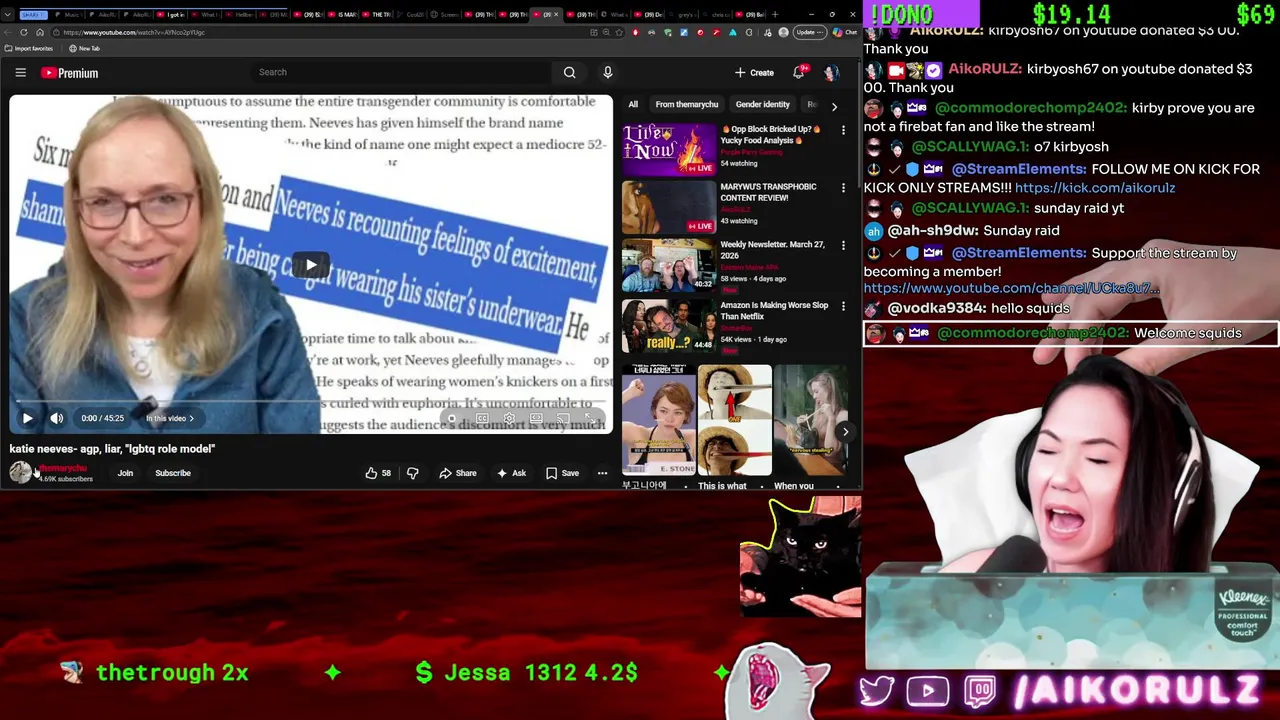Open options for Weekly Newsletter video

click(843, 246)
